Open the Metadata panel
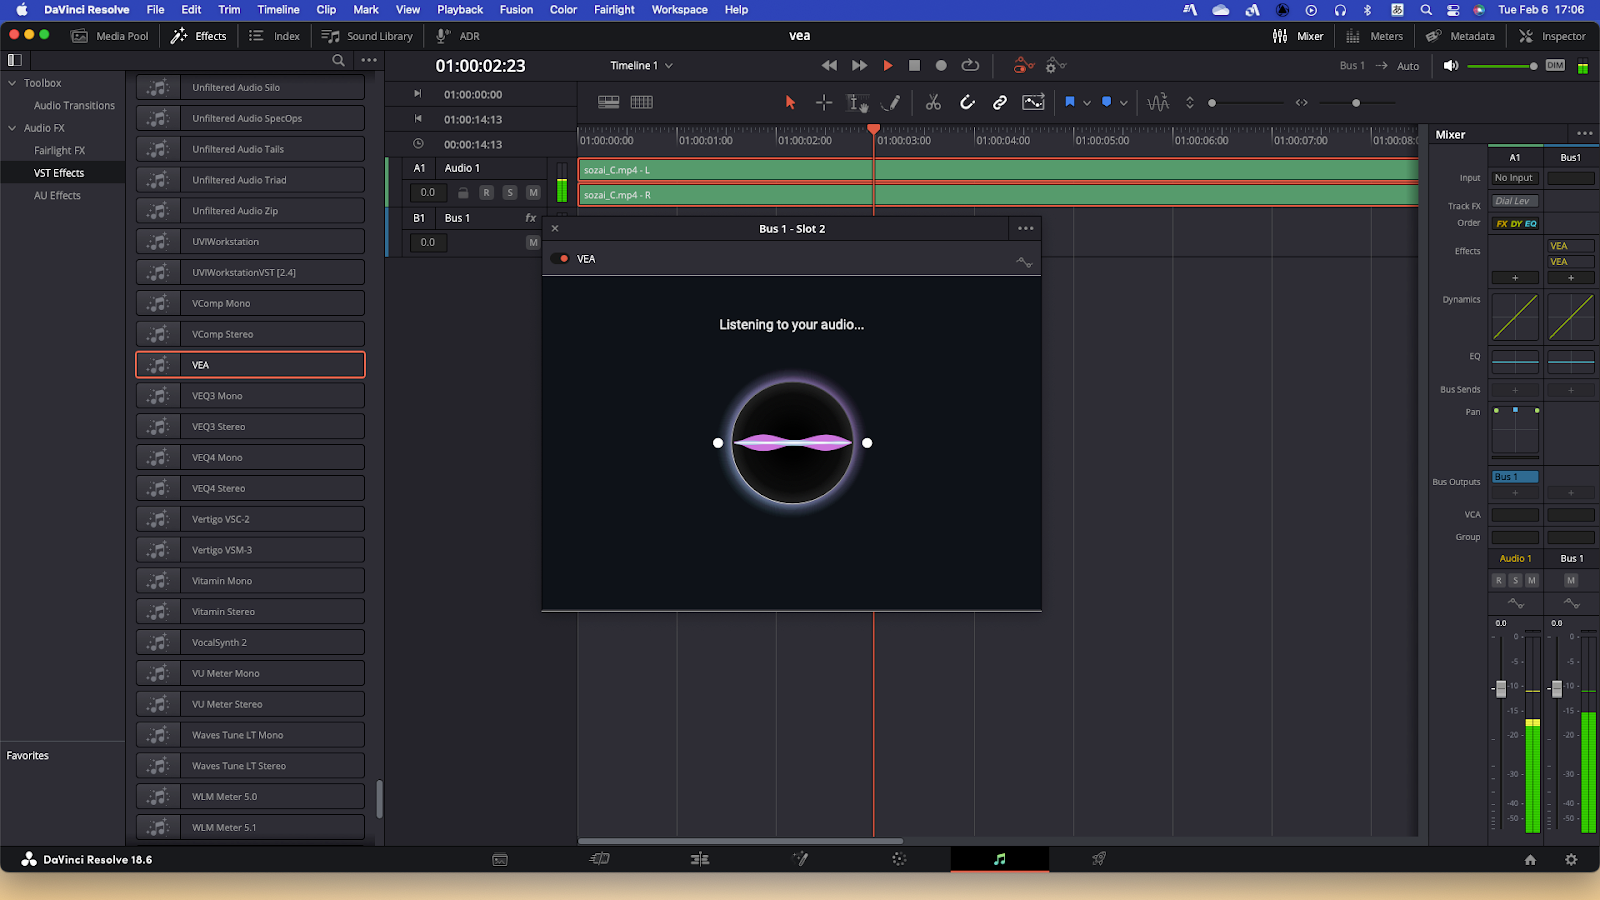 tap(1460, 36)
